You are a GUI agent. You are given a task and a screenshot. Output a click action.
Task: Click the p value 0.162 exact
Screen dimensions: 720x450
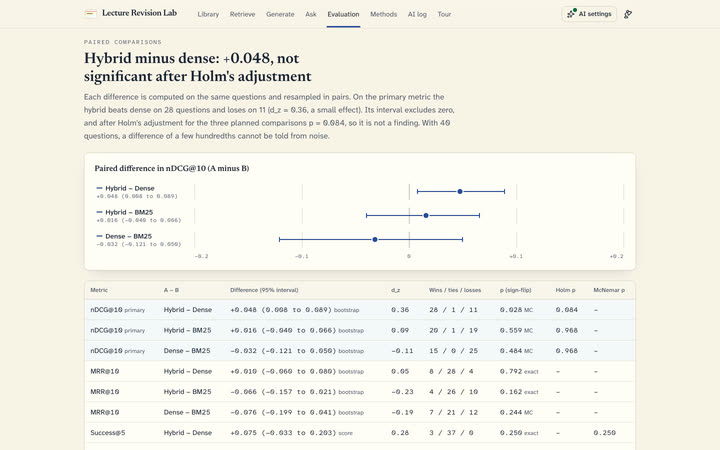coord(519,392)
